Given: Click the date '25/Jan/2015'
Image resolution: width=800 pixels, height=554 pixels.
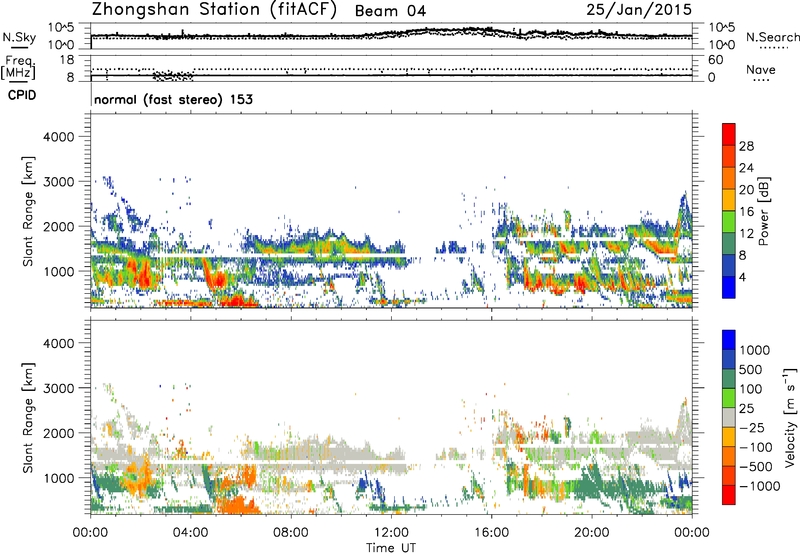Looking at the screenshot, I should point(639,9).
